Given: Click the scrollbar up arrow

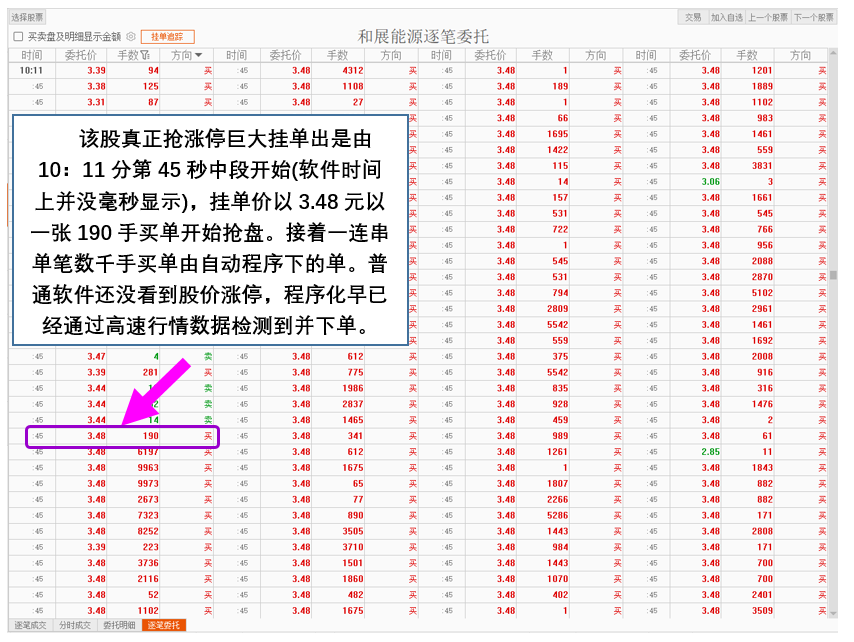Looking at the screenshot, I should click(x=833, y=54).
